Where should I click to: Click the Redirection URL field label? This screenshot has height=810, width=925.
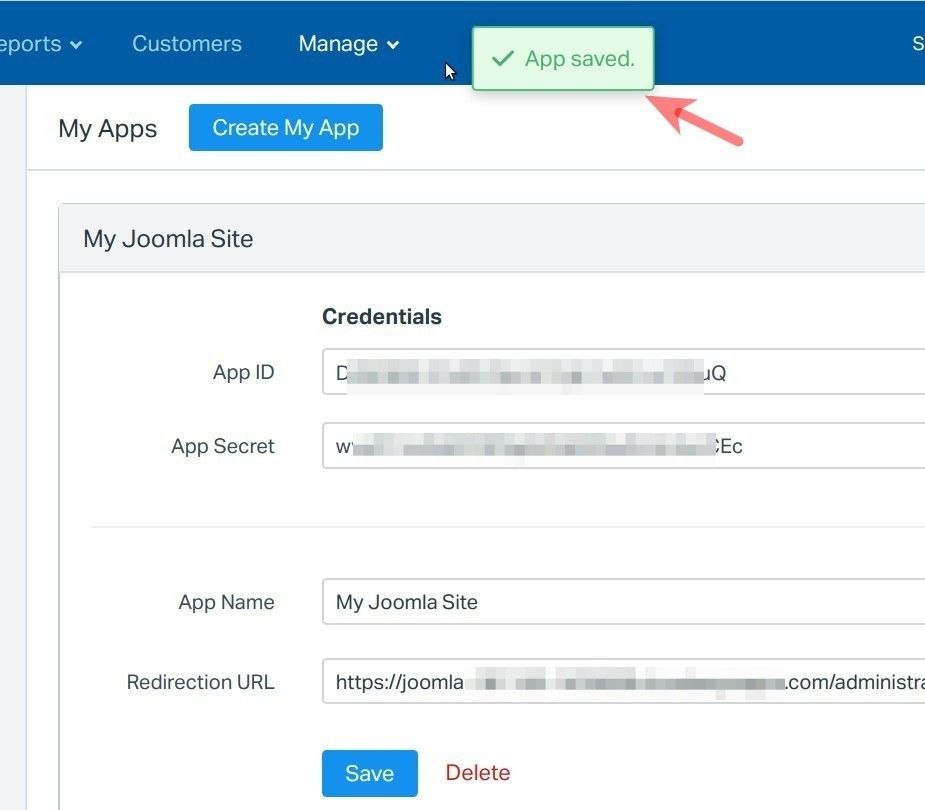click(200, 683)
